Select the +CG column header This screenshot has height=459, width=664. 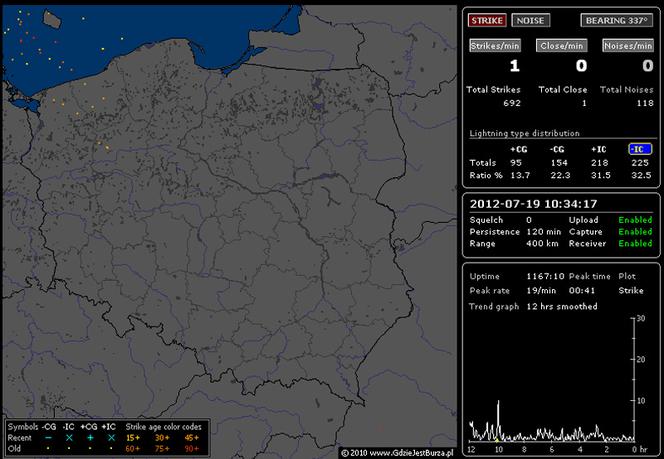(x=518, y=149)
